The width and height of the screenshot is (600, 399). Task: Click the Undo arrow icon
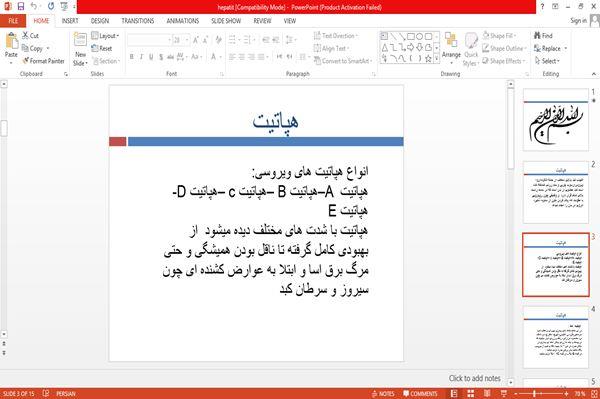click(34, 7)
